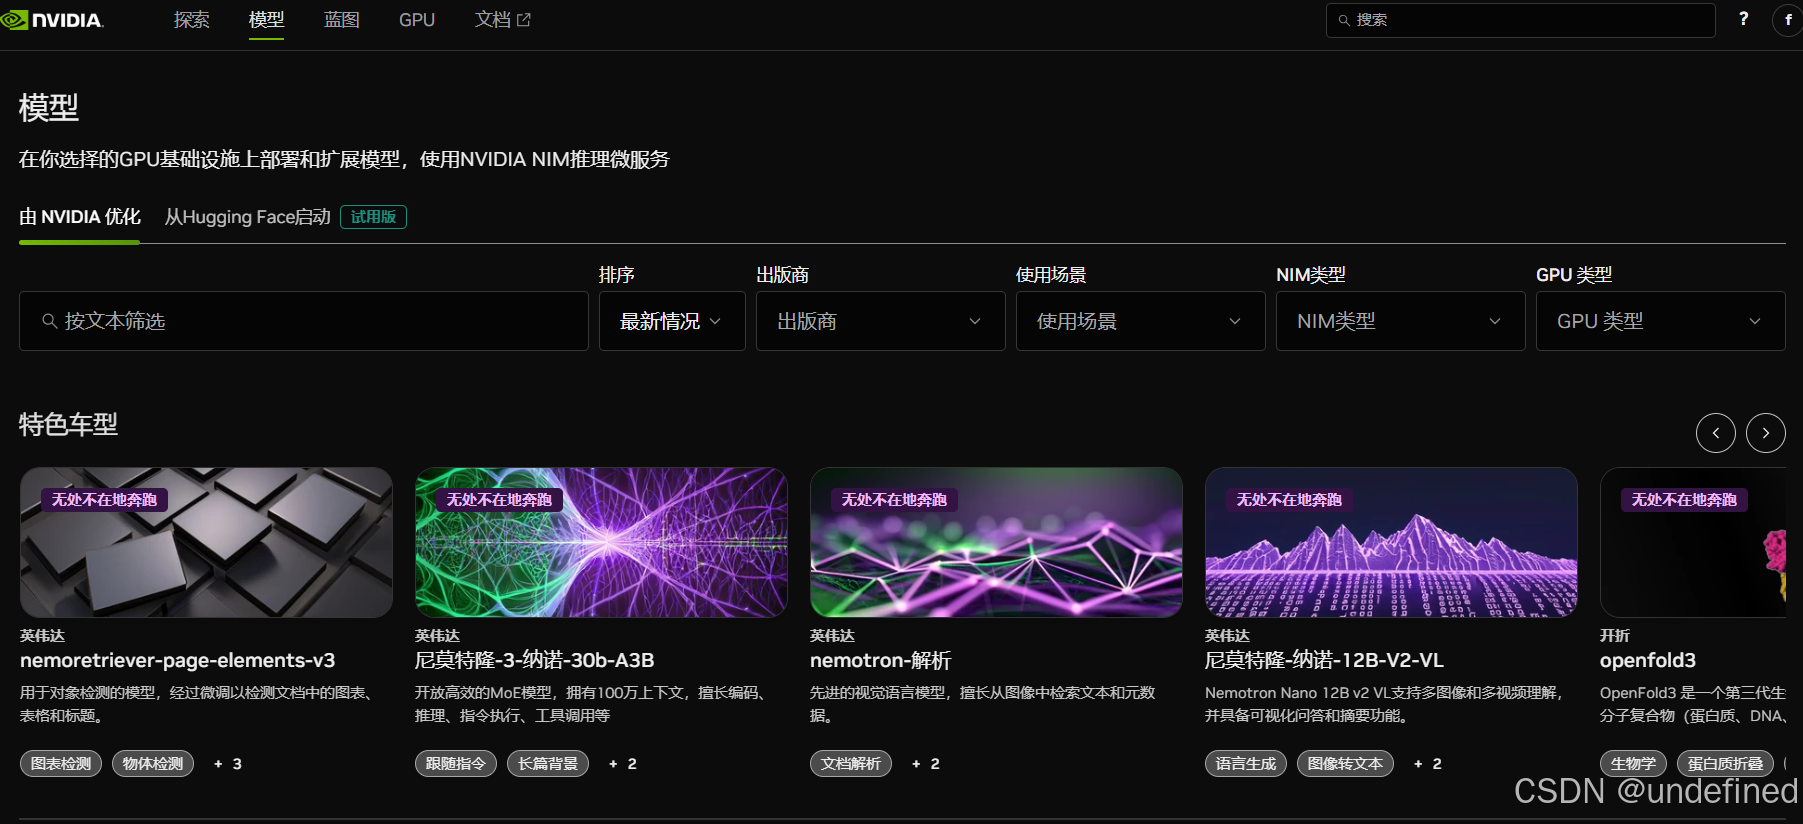Click the magnifier icon in the top search bar
This screenshot has height=824, width=1803.
[x=1344, y=20]
